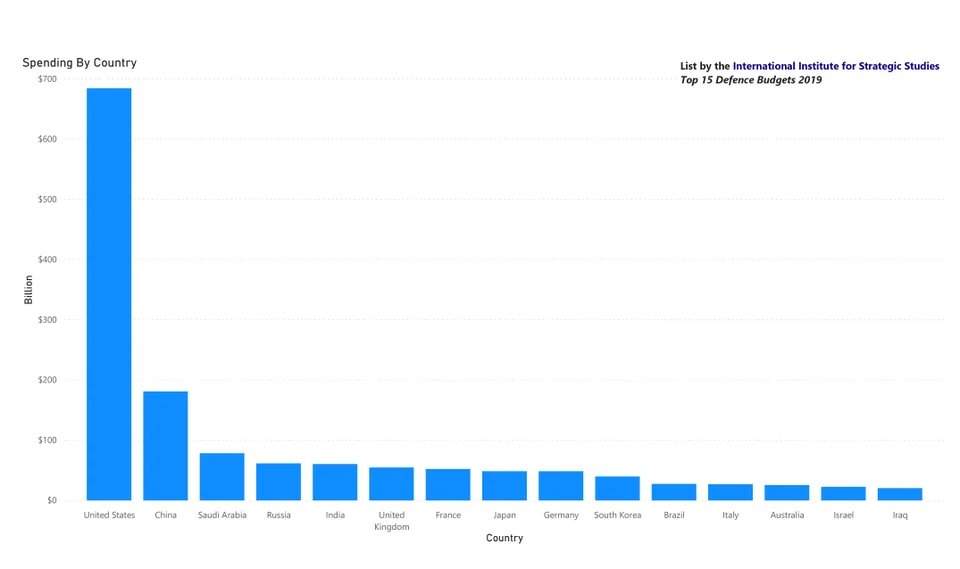
Task: Click the '$0' y-axis tick label
Action: point(52,500)
